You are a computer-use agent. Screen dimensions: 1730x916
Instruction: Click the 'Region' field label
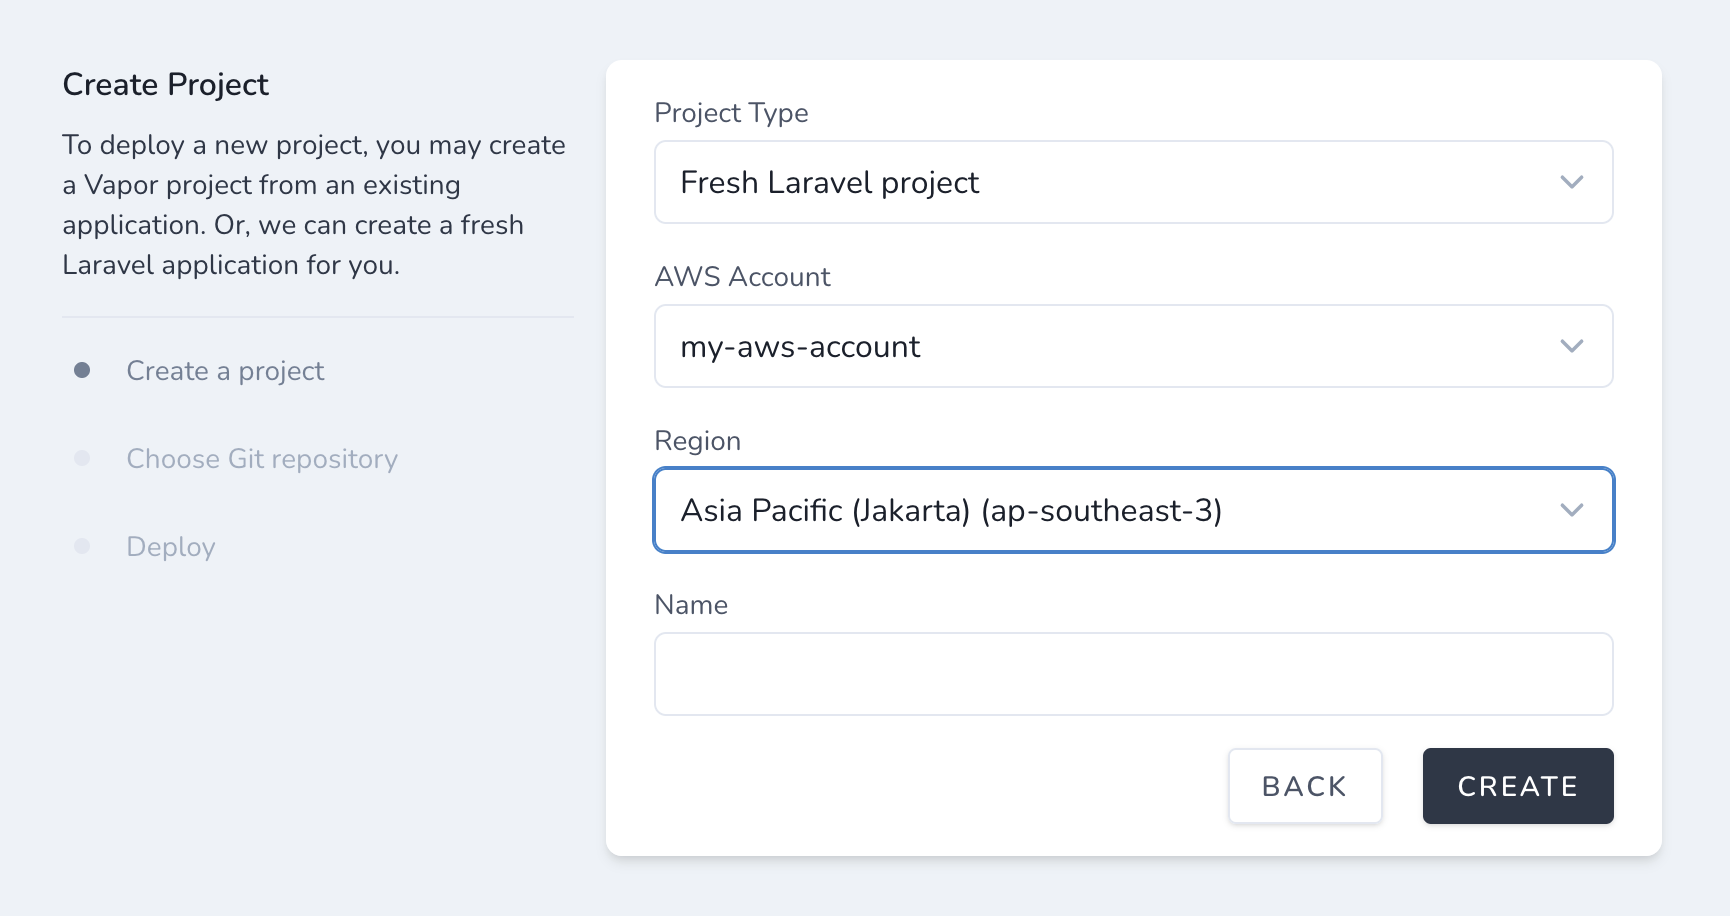tap(697, 441)
